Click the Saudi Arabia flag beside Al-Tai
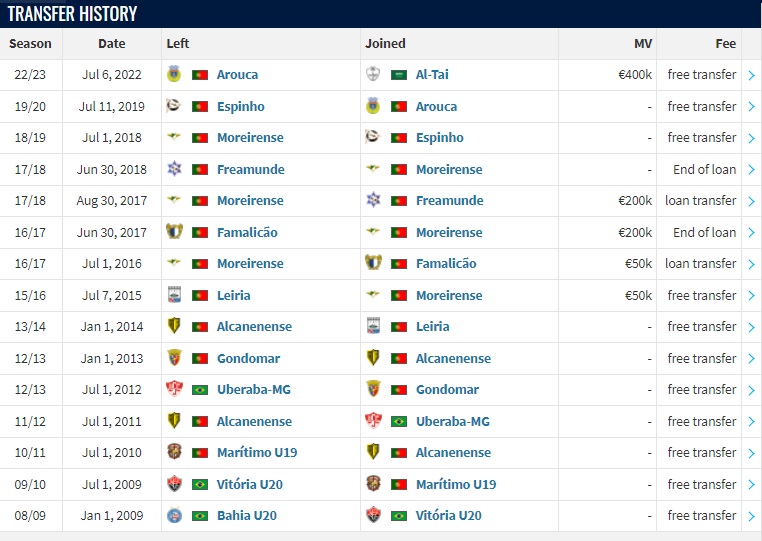Screen dimensions: 762x541 399,75
